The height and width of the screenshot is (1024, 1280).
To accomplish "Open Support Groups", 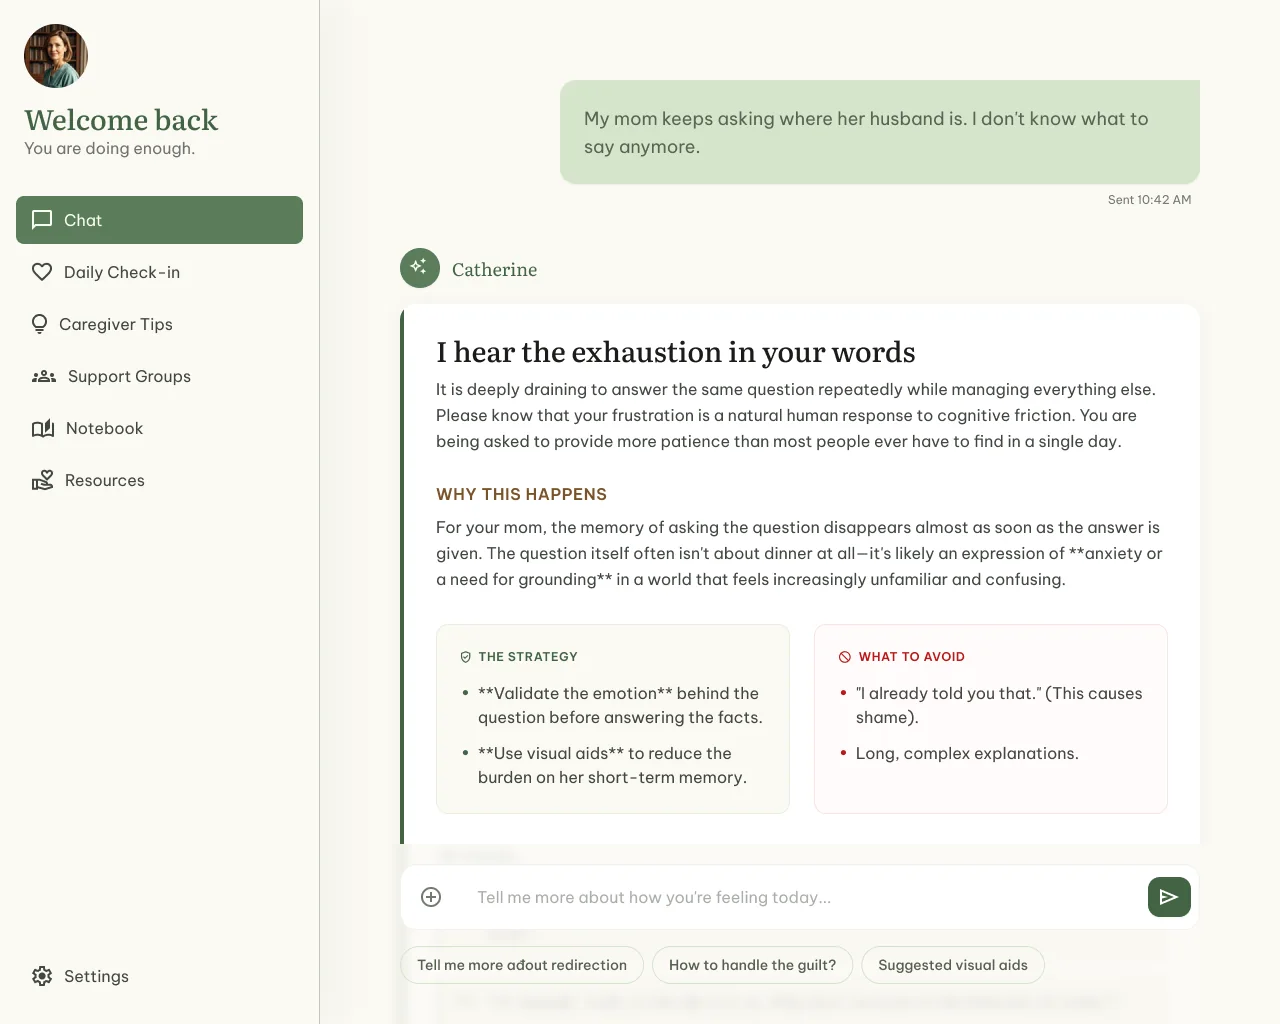I will pos(159,376).
